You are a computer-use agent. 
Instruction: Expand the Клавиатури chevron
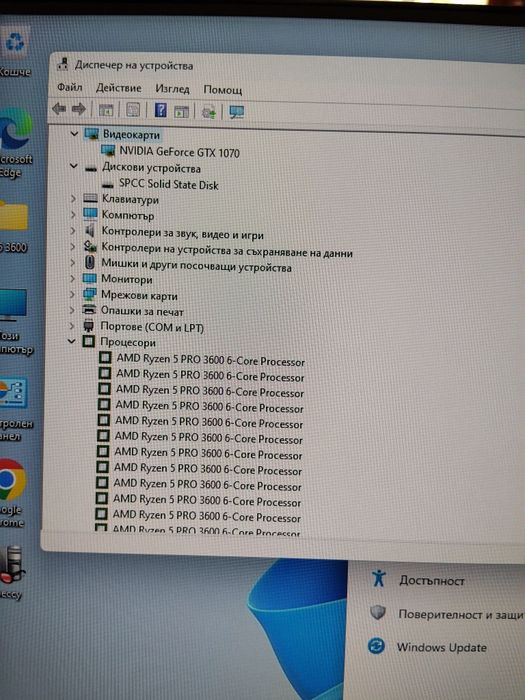tap(73, 198)
